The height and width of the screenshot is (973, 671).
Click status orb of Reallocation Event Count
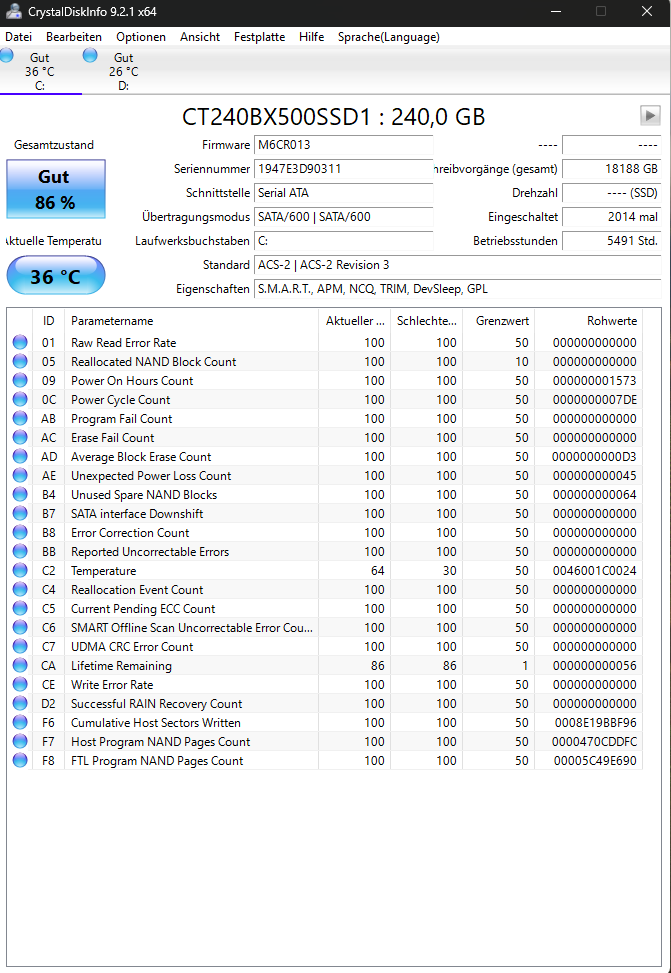click(x=20, y=590)
